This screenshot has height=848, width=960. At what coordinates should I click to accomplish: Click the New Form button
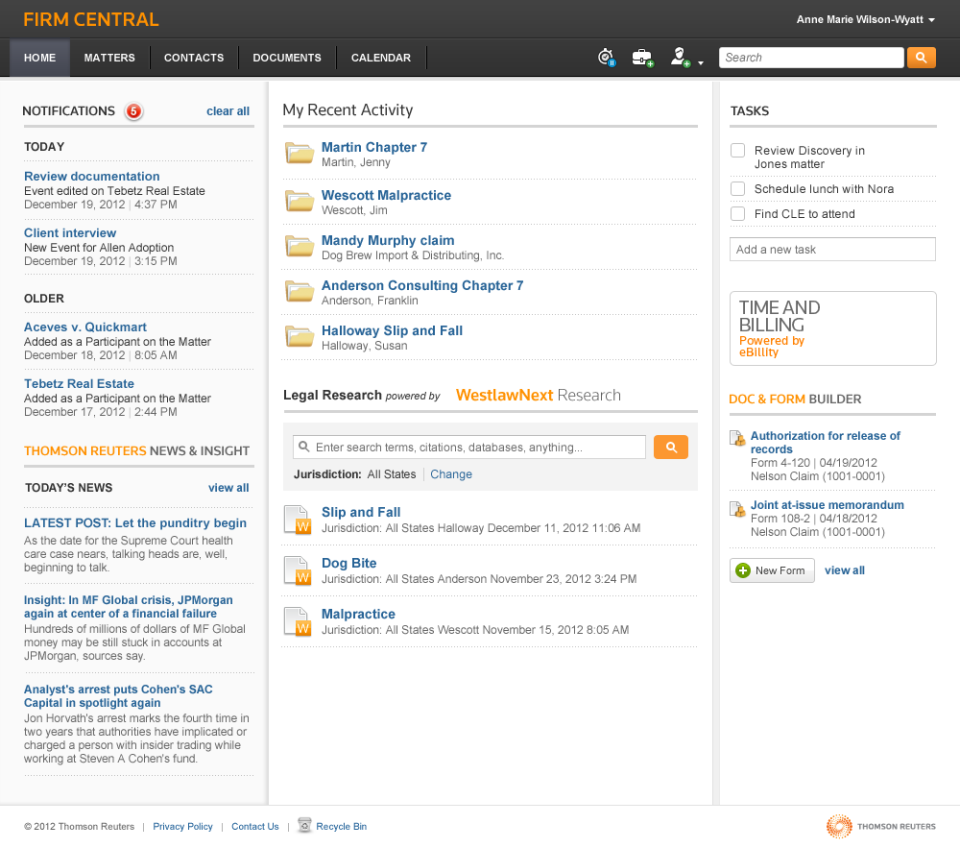coord(771,571)
